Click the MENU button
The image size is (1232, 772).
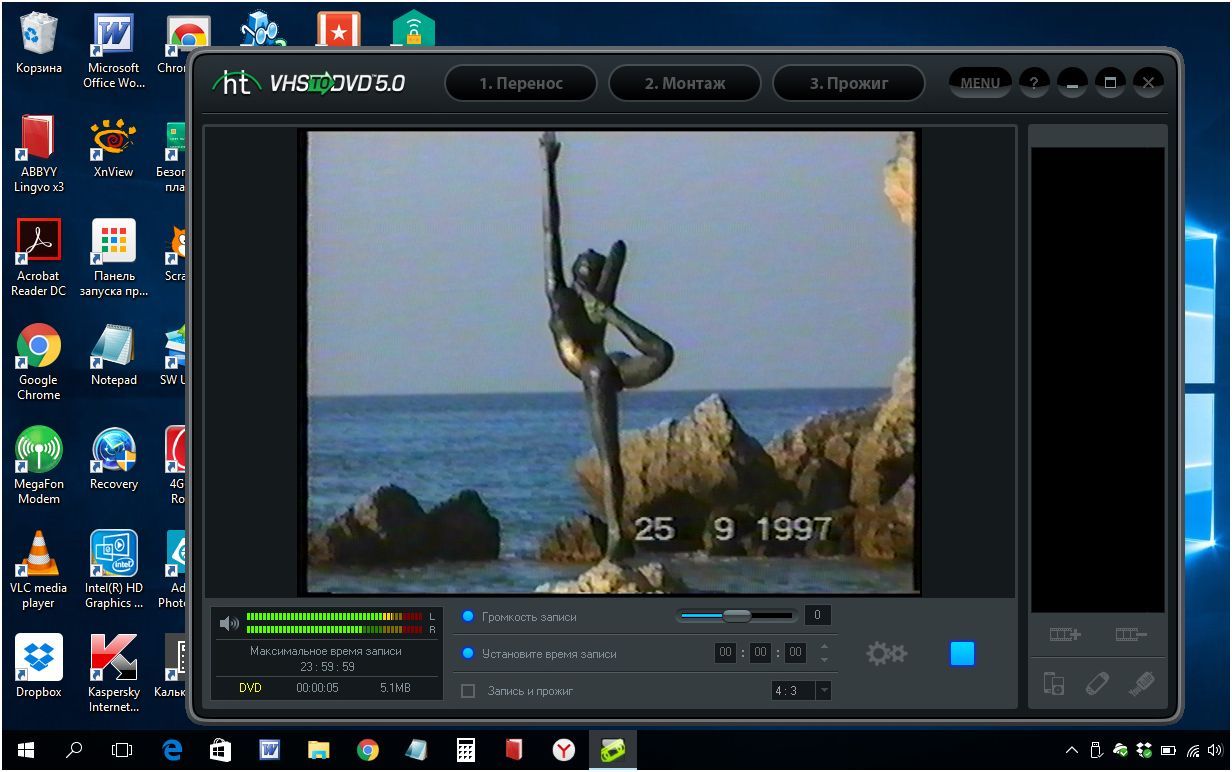[979, 83]
